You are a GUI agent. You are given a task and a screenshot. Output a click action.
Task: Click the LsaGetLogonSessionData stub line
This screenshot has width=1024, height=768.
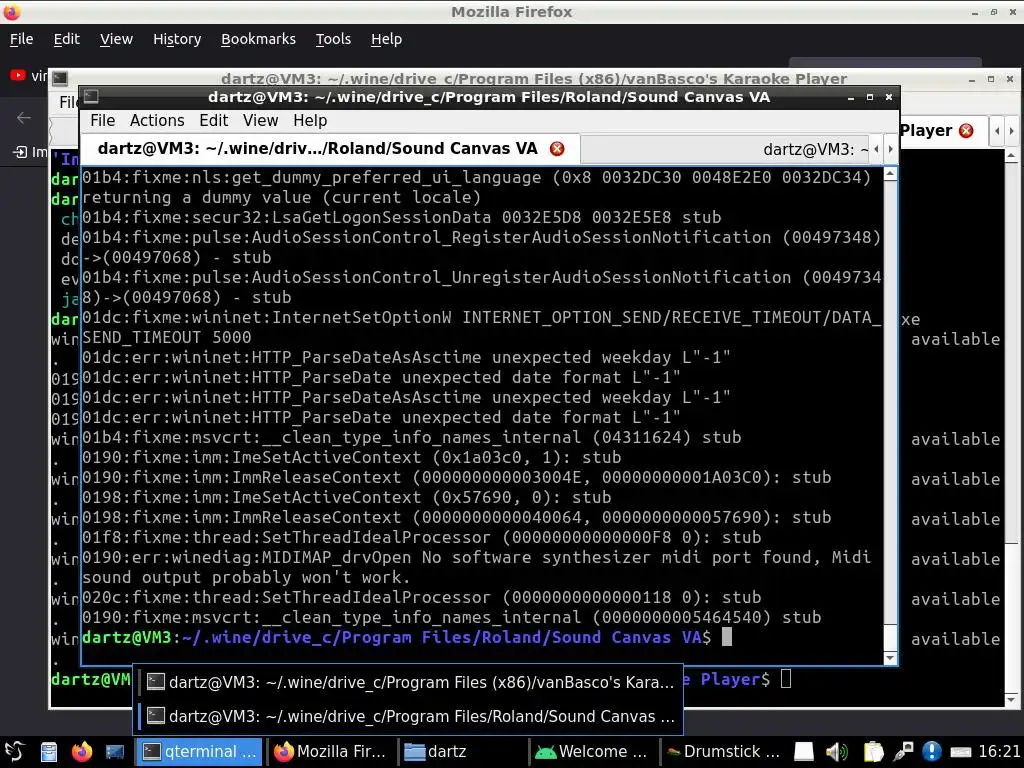tap(402, 217)
